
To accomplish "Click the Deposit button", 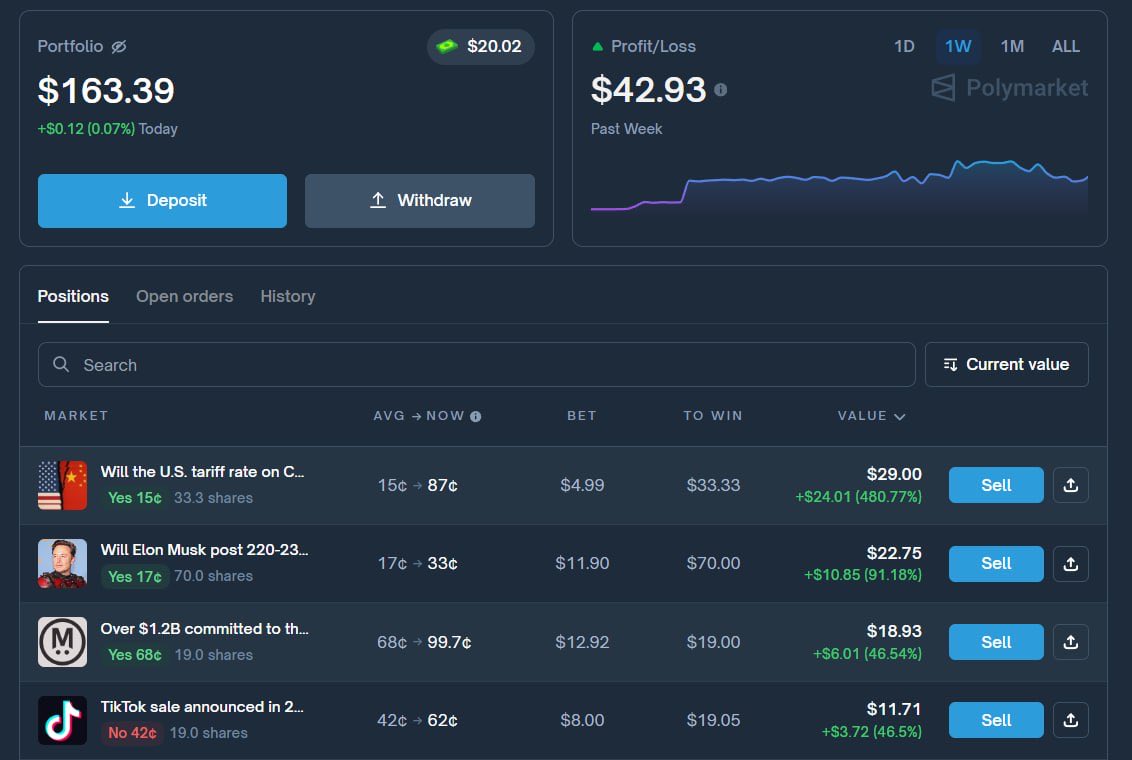I will click(x=162, y=201).
